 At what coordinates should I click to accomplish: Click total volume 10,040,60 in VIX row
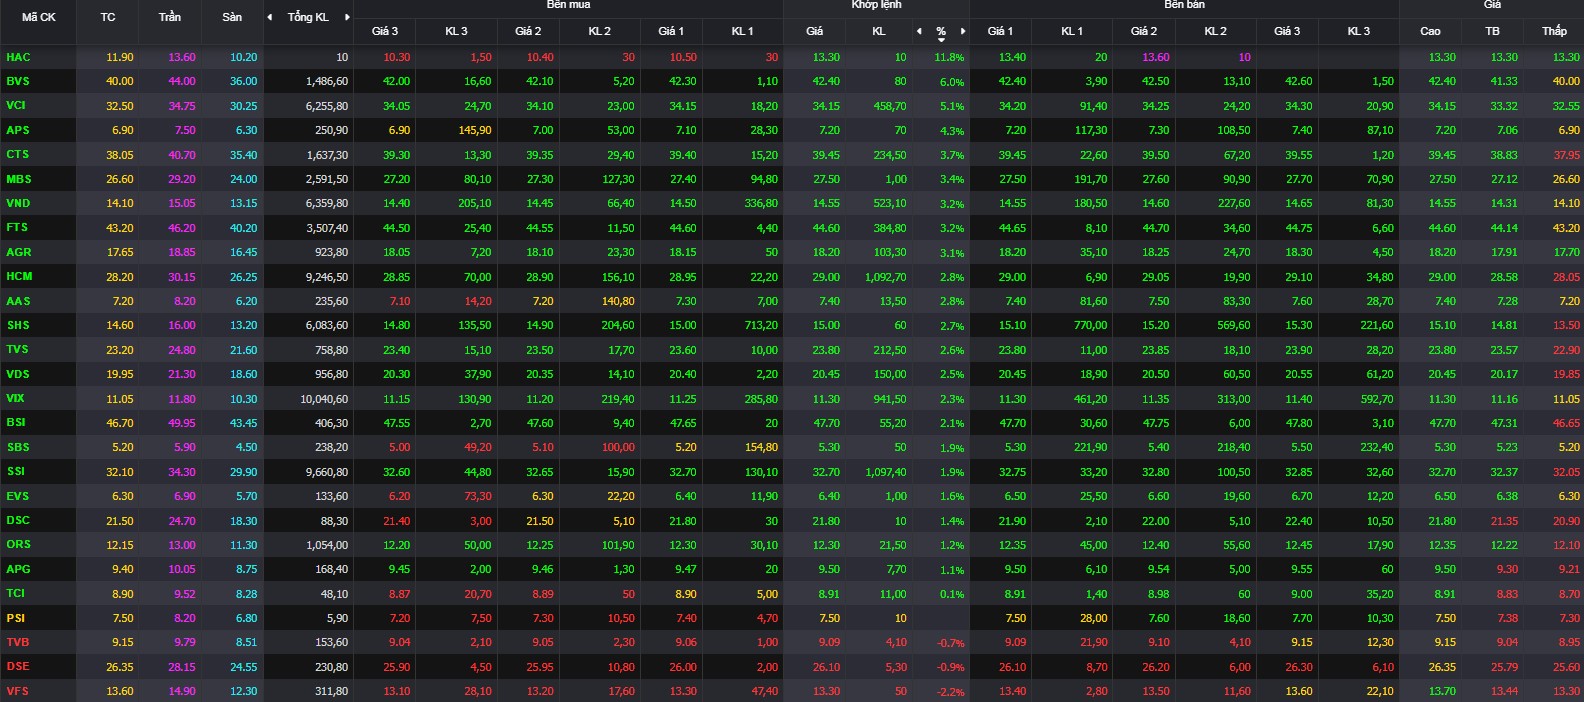(x=325, y=399)
